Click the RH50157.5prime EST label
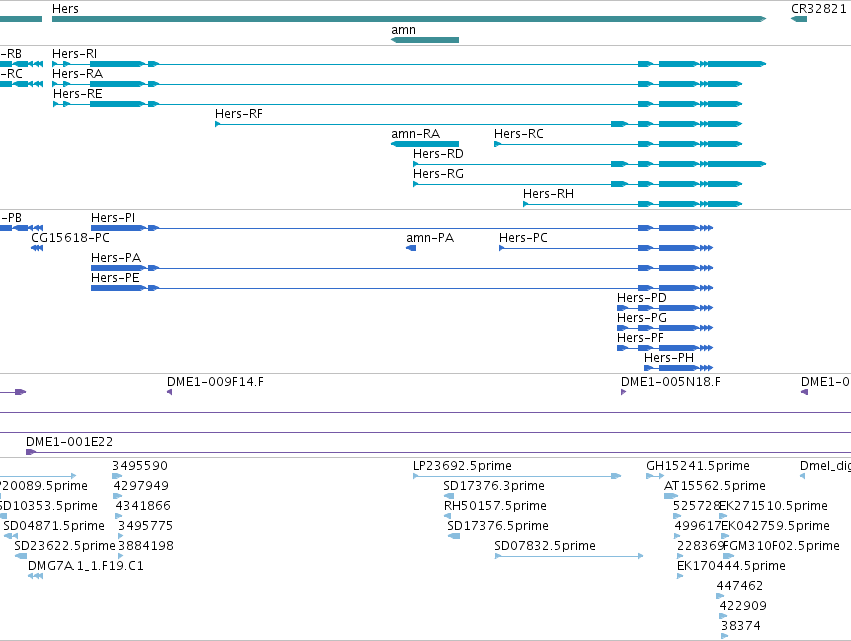The height and width of the screenshot is (641, 851). coord(496,506)
